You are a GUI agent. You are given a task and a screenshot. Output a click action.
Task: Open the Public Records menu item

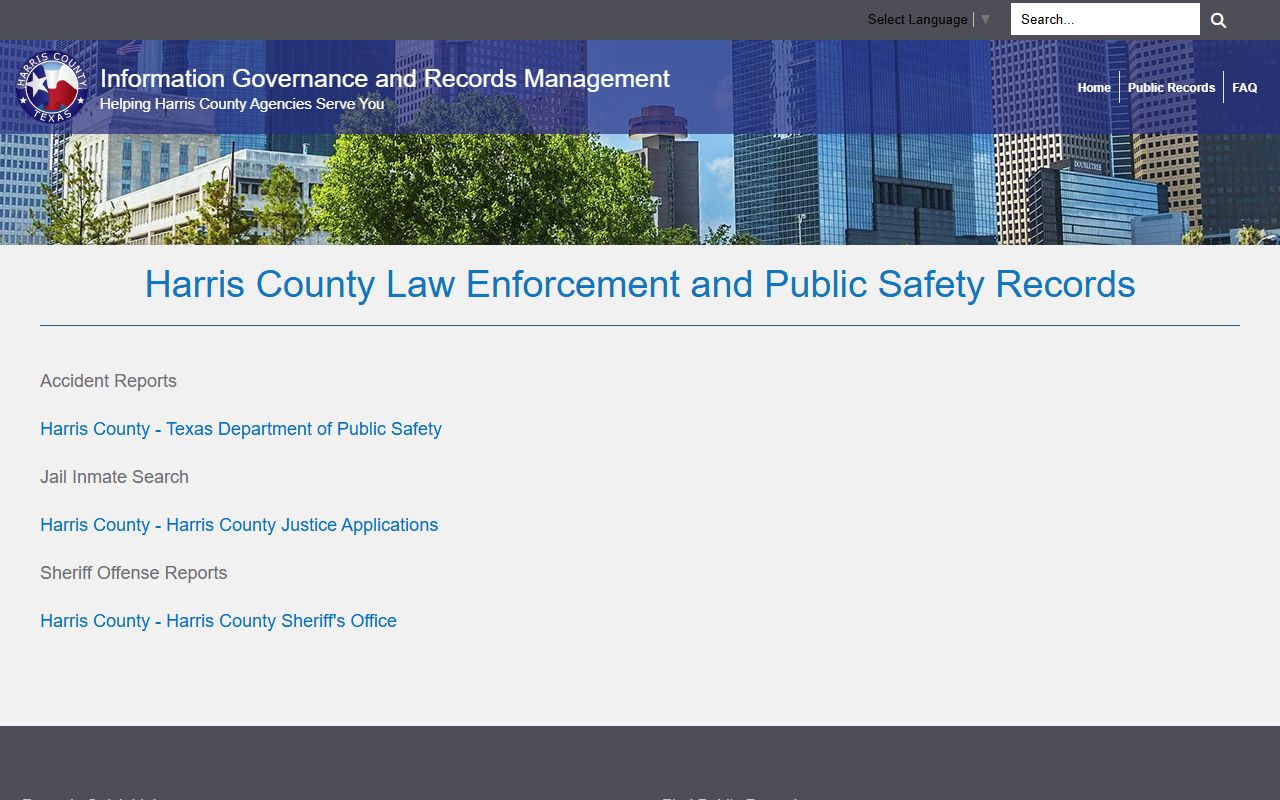(1171, 88)
